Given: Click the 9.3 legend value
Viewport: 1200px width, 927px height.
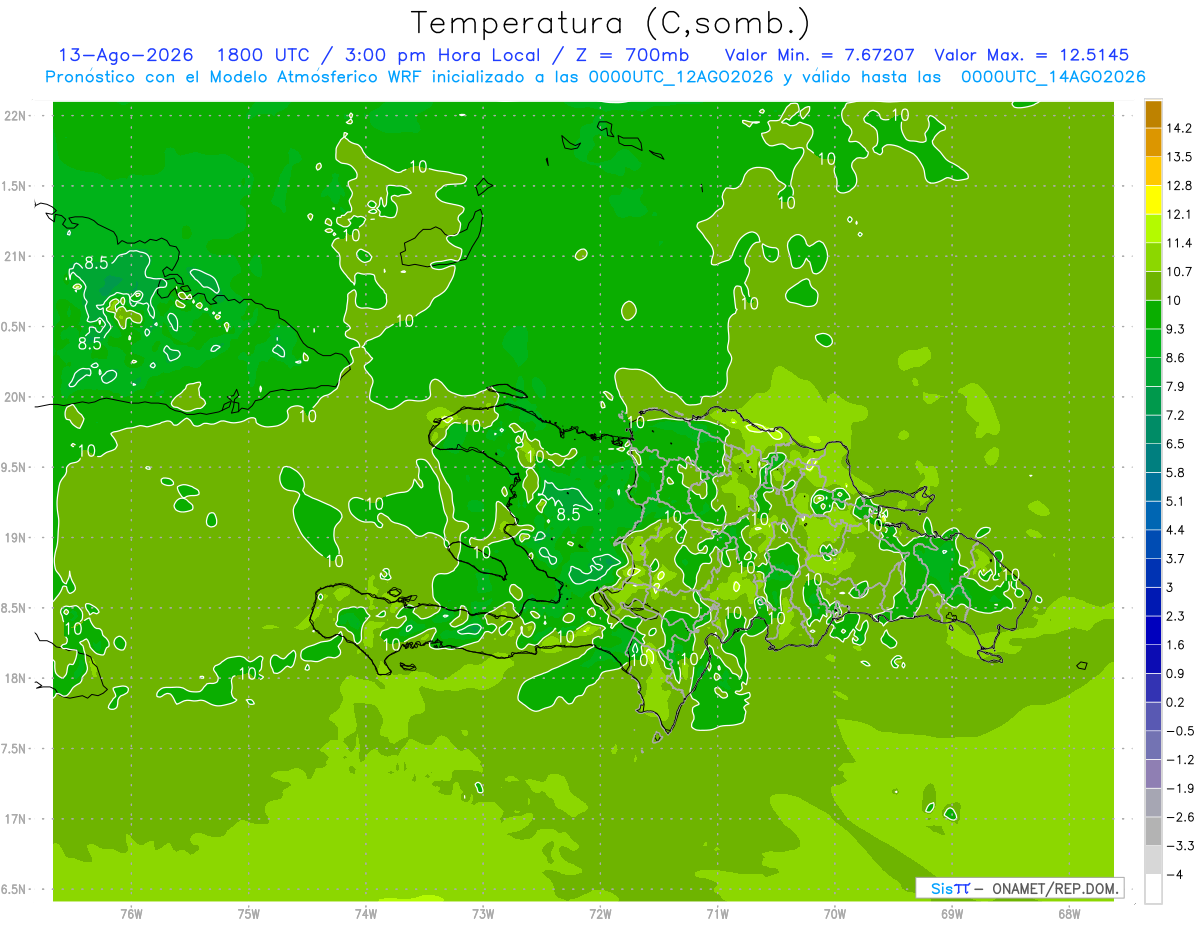Looking at the screenshot, I should (1176, 329).
